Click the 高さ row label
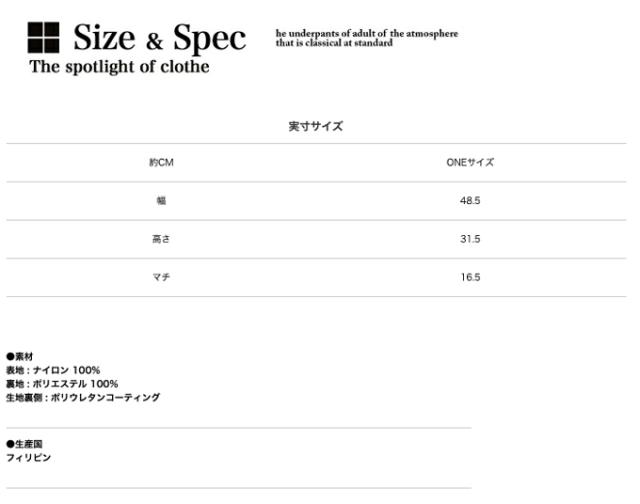Image resolution: width=640 pixels, height=504 pixels. coord(161,239)
